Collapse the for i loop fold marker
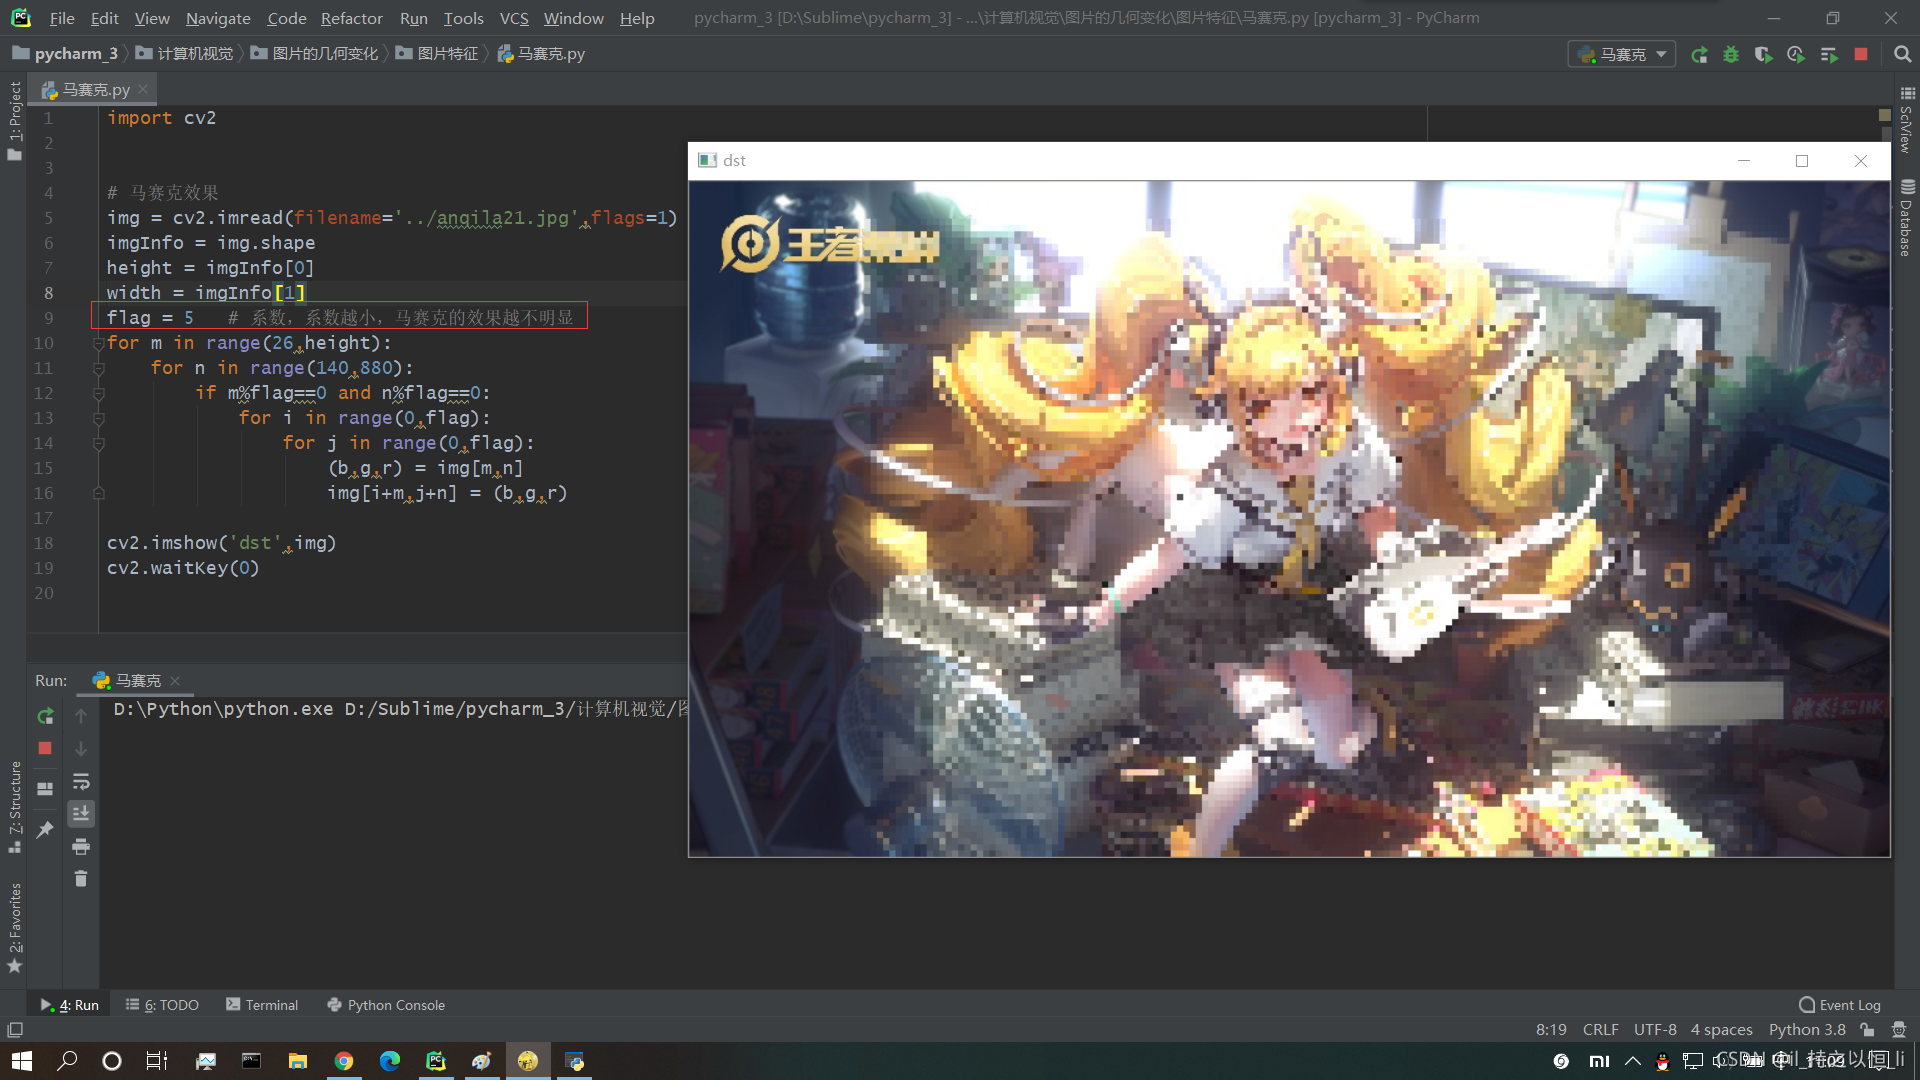The width and height of the screenshot is (1920, 1080). (x=99, y=418)
